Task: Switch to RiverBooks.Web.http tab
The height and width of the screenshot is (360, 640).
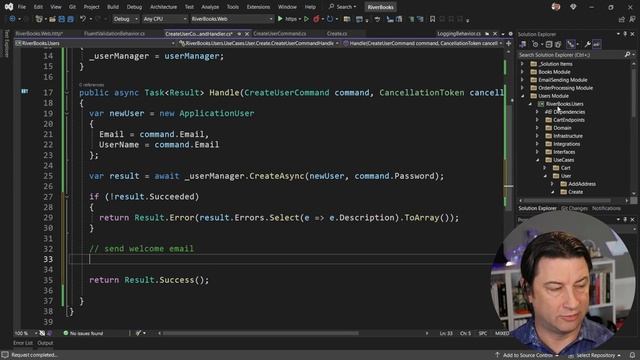Action: pyautogui.click(x=39, y=34)
